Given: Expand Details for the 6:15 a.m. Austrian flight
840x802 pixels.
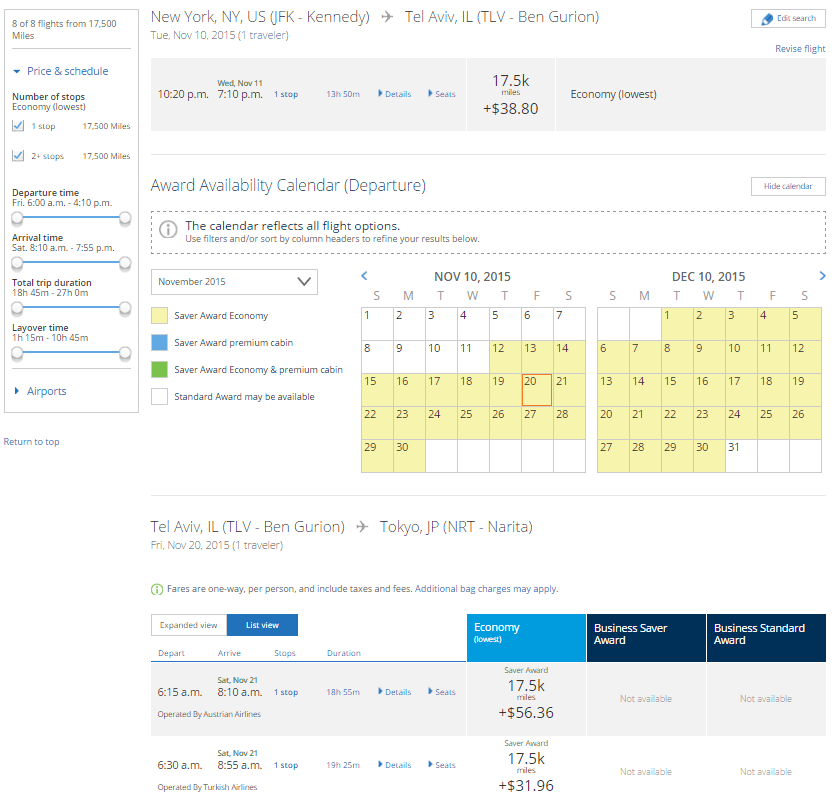Looking at the screenshot, I should (395, 692).
